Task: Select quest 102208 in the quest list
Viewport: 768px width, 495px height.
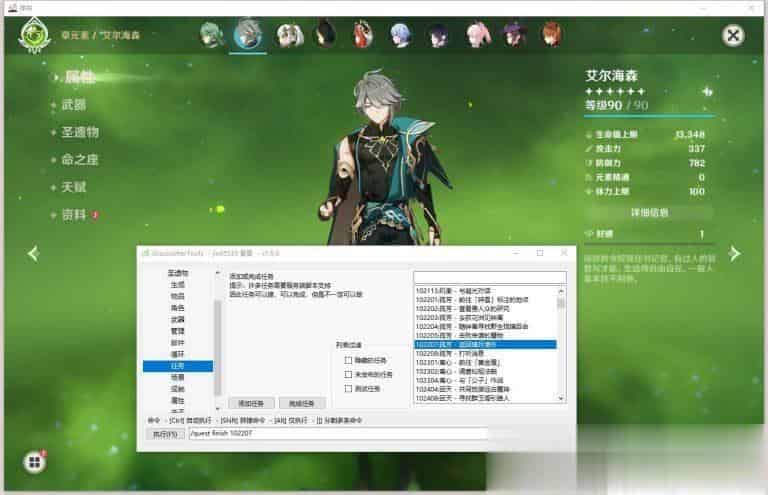Action: click(x=485, y=353)
